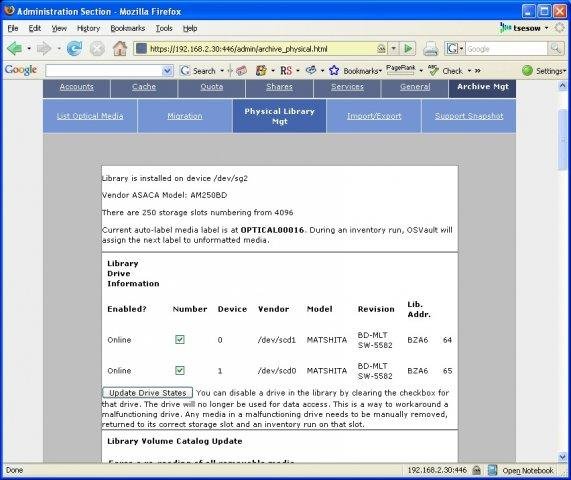Open the Bookmarks star in Google toolbar
This screenshot has width=571, height=480.
coord(334,70)
